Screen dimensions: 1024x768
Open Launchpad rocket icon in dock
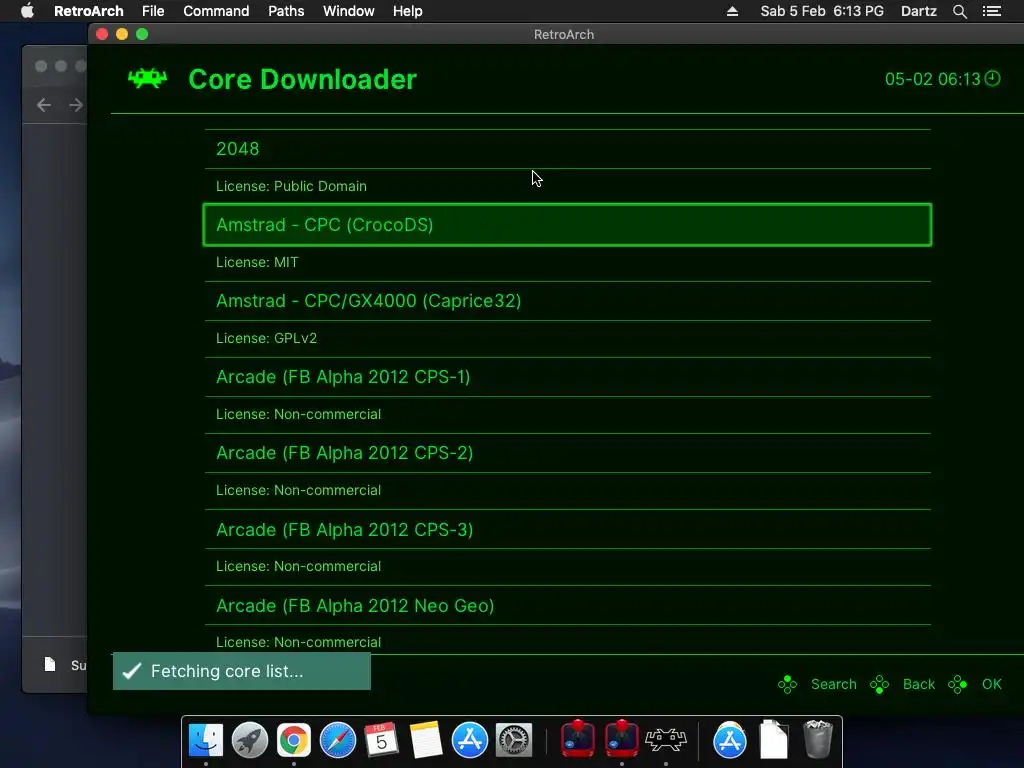pos(249,740)
